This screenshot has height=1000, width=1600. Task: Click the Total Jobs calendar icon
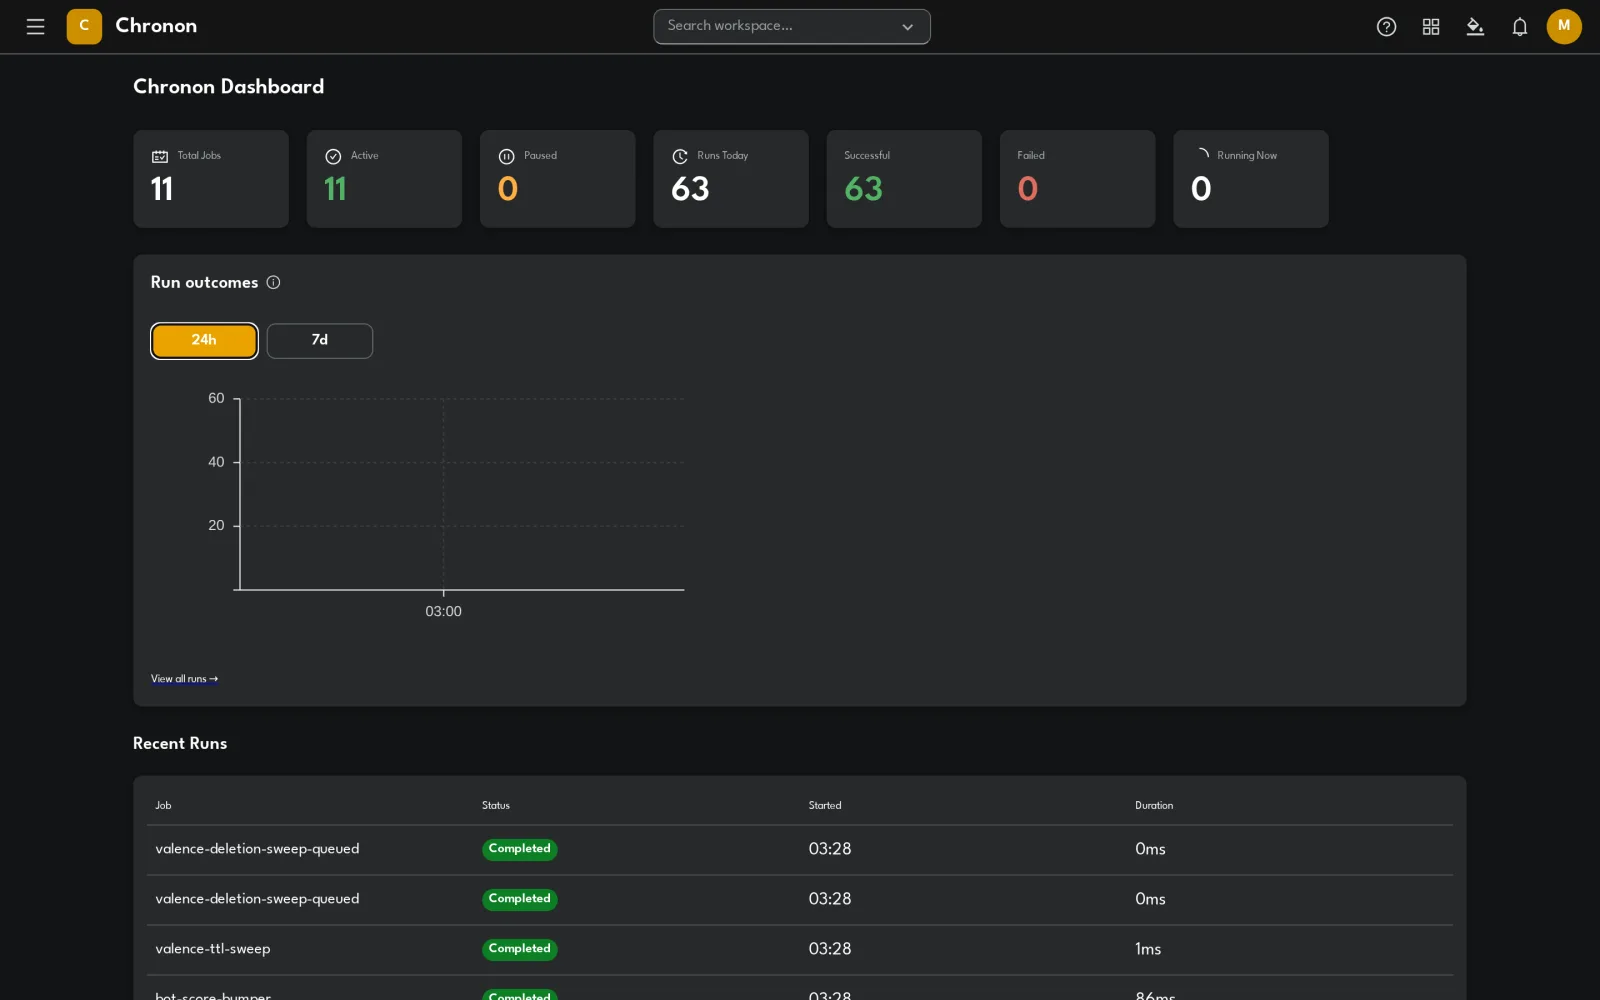coord(160,157)
